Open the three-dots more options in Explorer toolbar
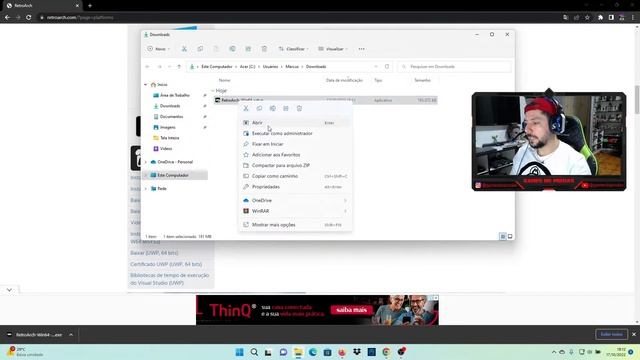This screenshot has width=640, height=360. point(361,49)
